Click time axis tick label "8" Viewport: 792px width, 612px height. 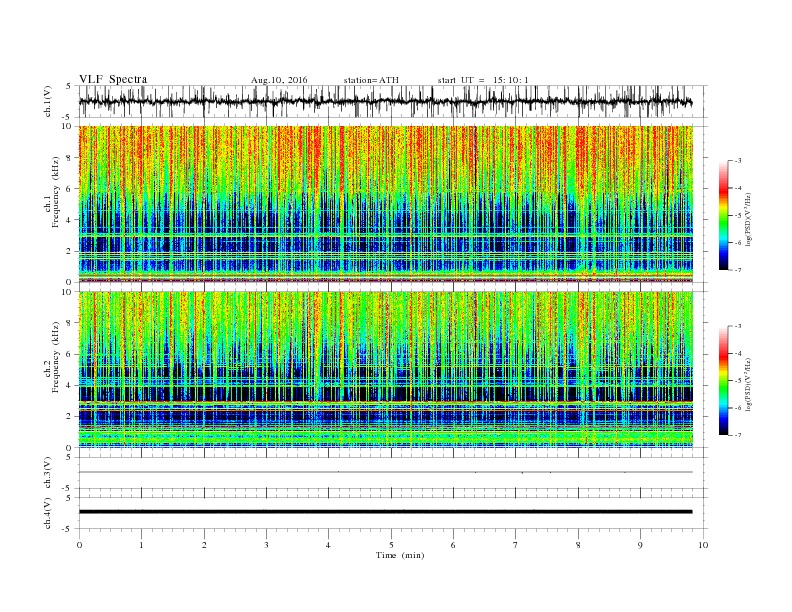pos(578,545)
